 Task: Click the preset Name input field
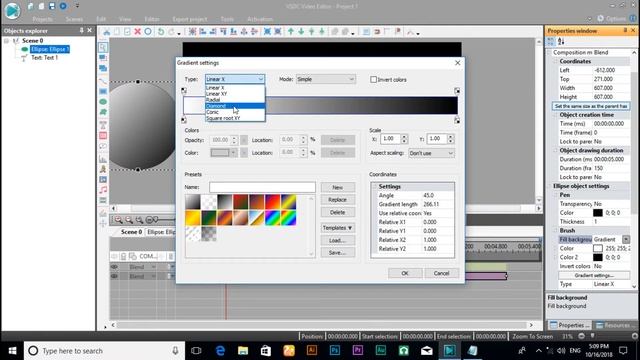pos(262,187)
